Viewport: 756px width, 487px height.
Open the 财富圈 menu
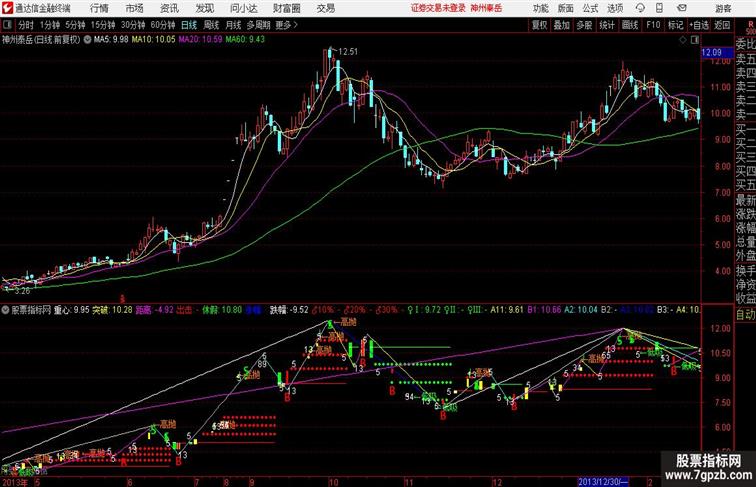coord(286,8)
